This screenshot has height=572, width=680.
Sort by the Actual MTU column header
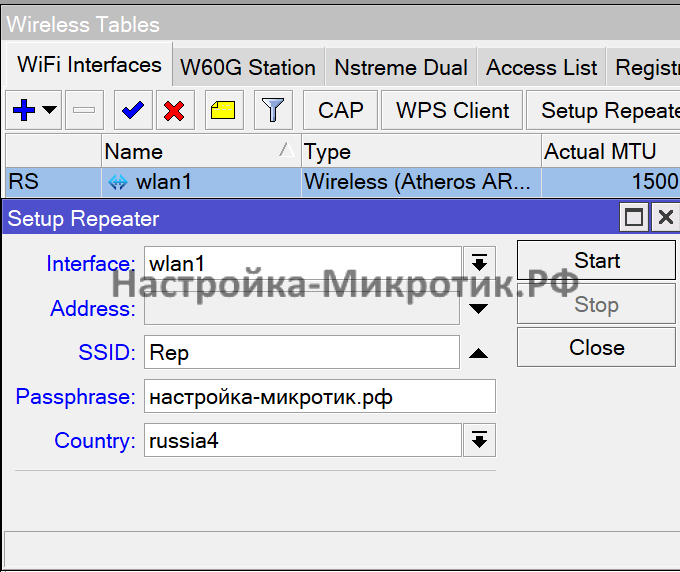coord(611,151)
